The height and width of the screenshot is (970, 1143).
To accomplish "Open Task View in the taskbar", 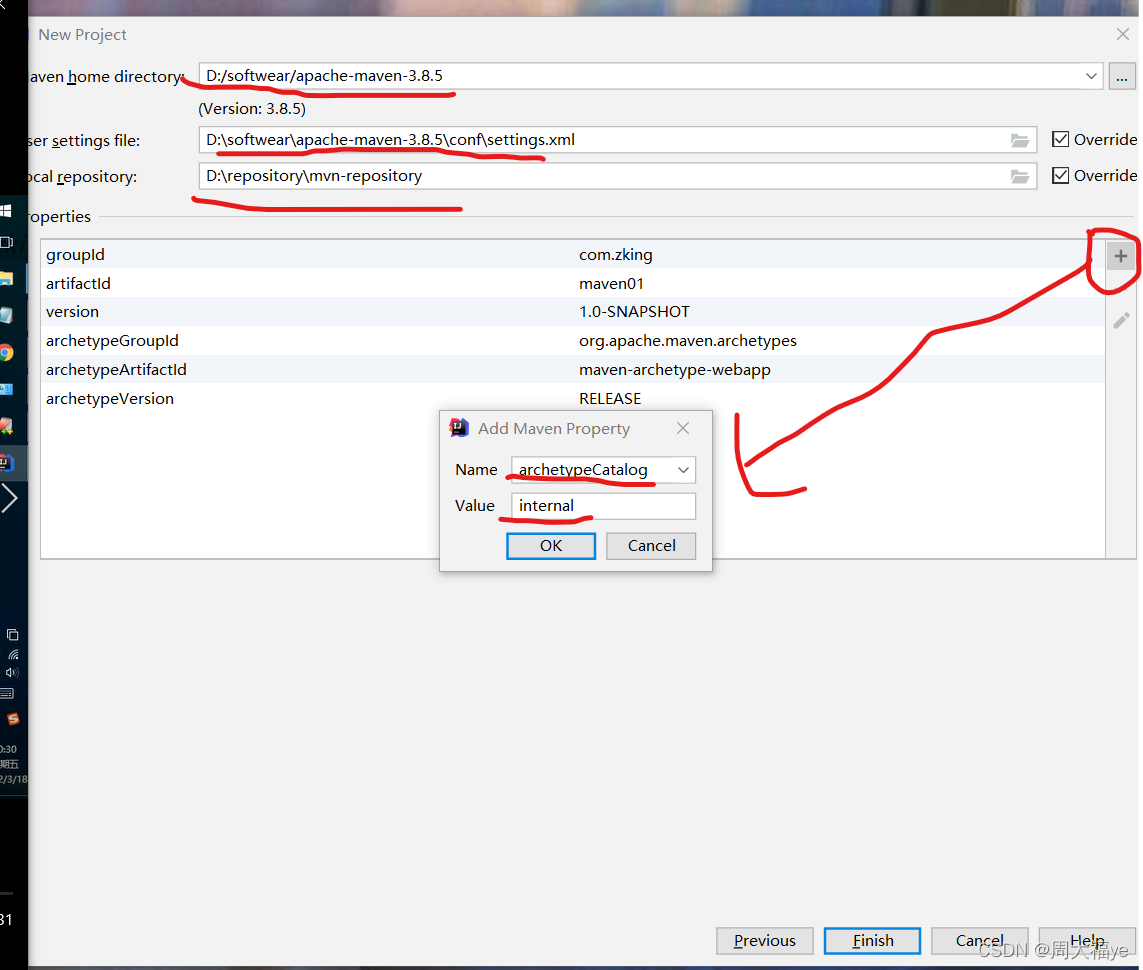I will (7, 243).
